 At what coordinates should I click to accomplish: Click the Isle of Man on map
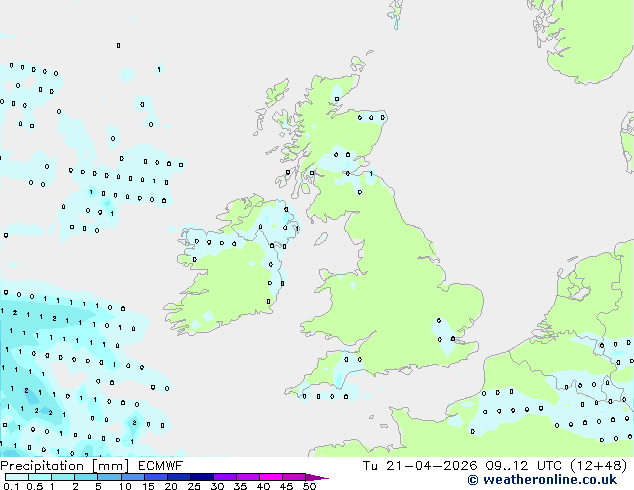tap(321, 239)
